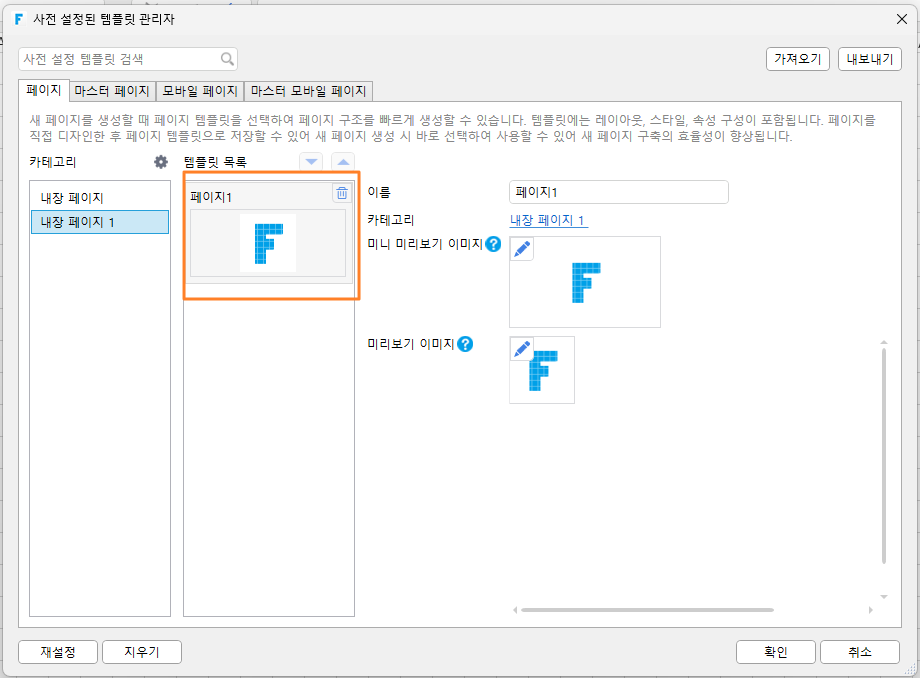Edit the 미니 미리보기 이미지 with pencil
920x678 pixels.
click(x=522, y=249)
